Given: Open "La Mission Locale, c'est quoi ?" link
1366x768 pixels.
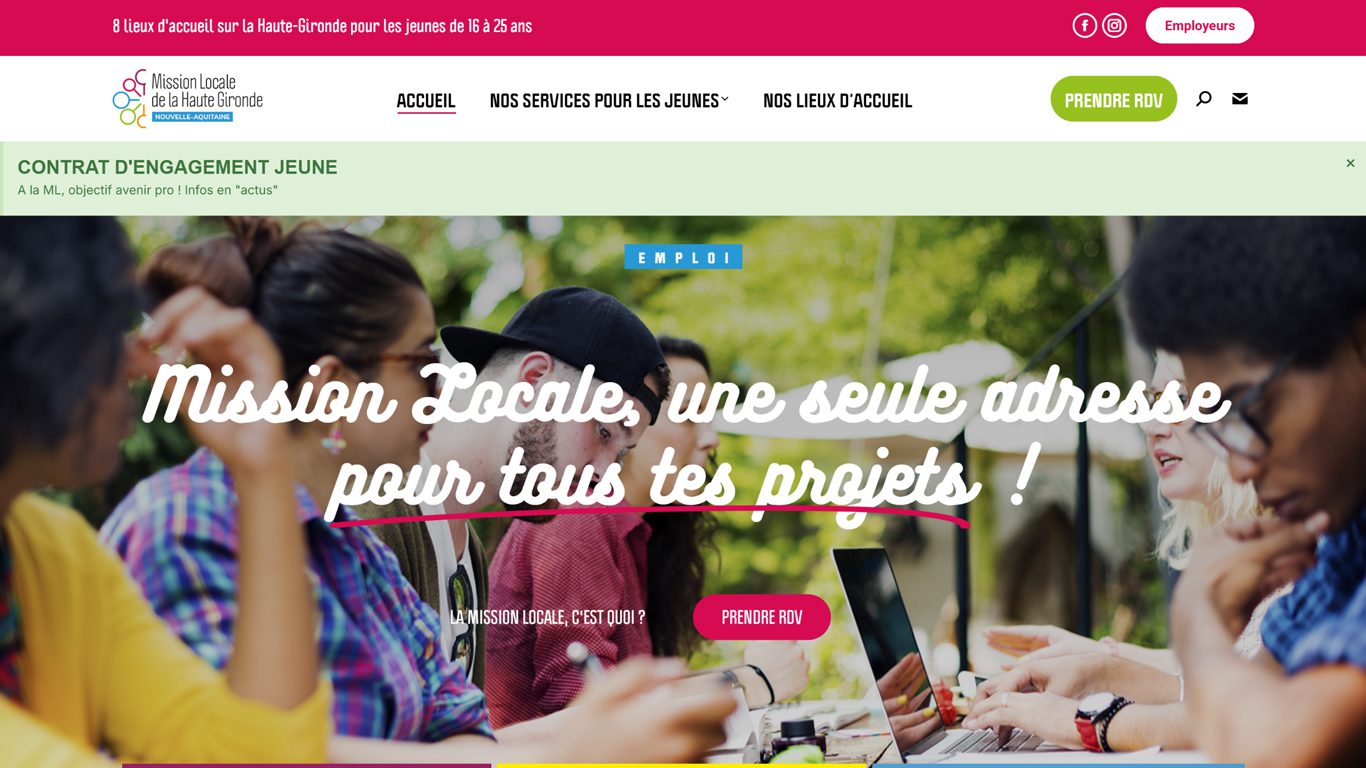Looking at the screenshot, I should pyautogui.click(x=548, y=617).
